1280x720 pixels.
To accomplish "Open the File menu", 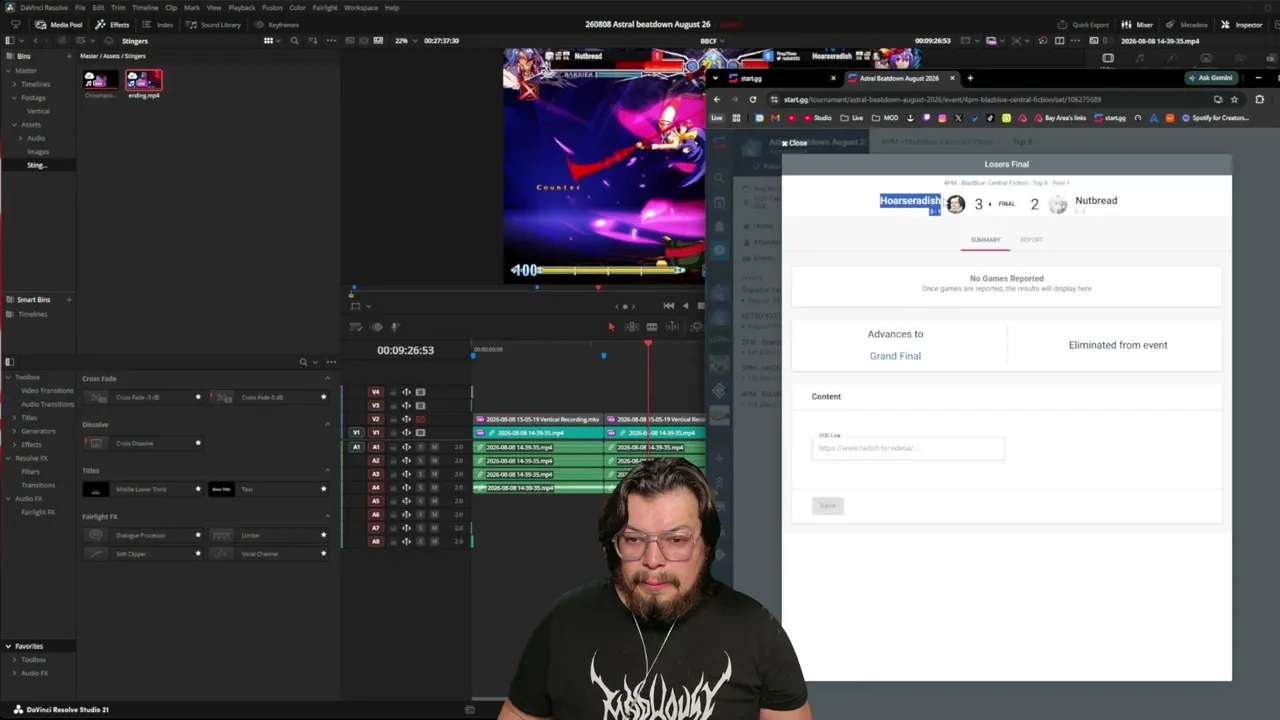I will coord(80,7).
